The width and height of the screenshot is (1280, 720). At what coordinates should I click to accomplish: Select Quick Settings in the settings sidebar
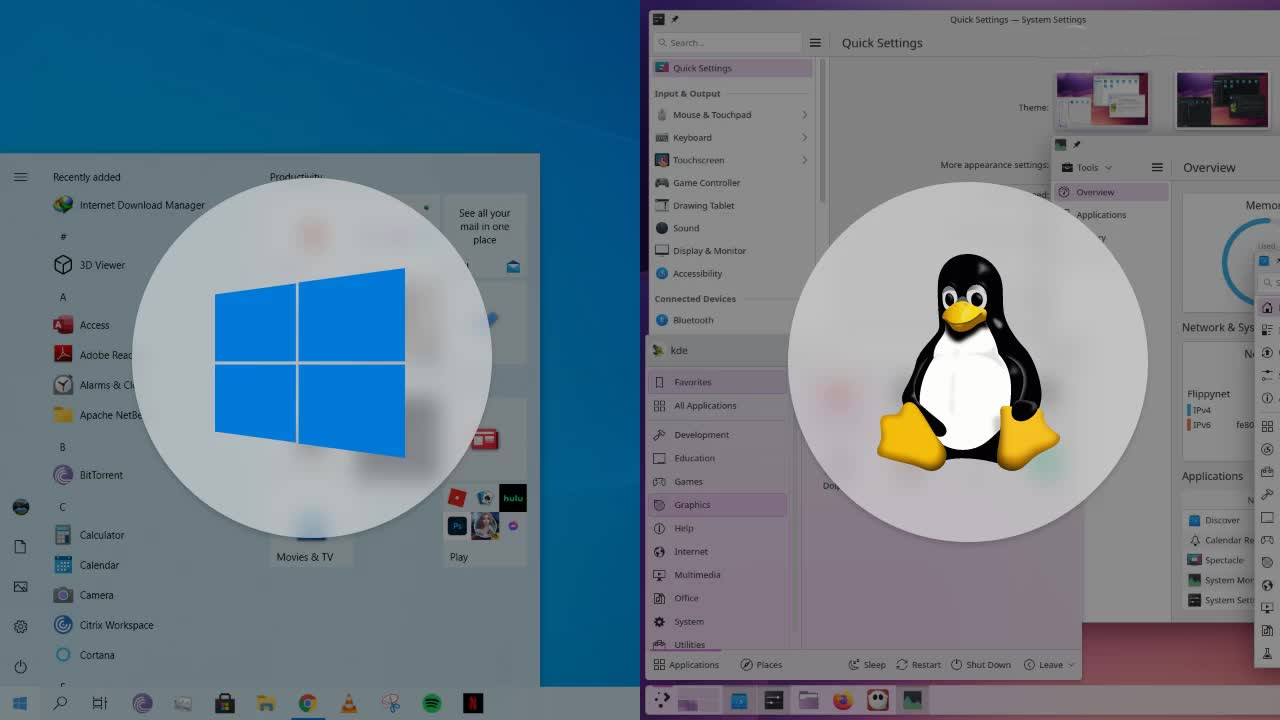pyautogui.click(x=732, y=68)
